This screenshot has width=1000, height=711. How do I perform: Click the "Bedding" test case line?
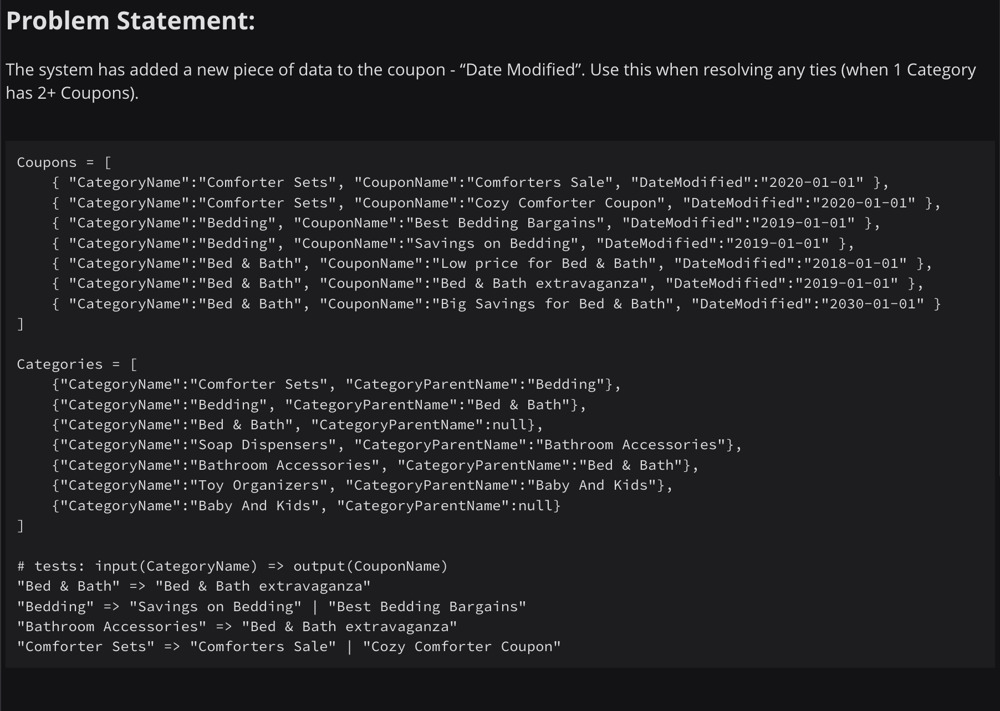272,606
